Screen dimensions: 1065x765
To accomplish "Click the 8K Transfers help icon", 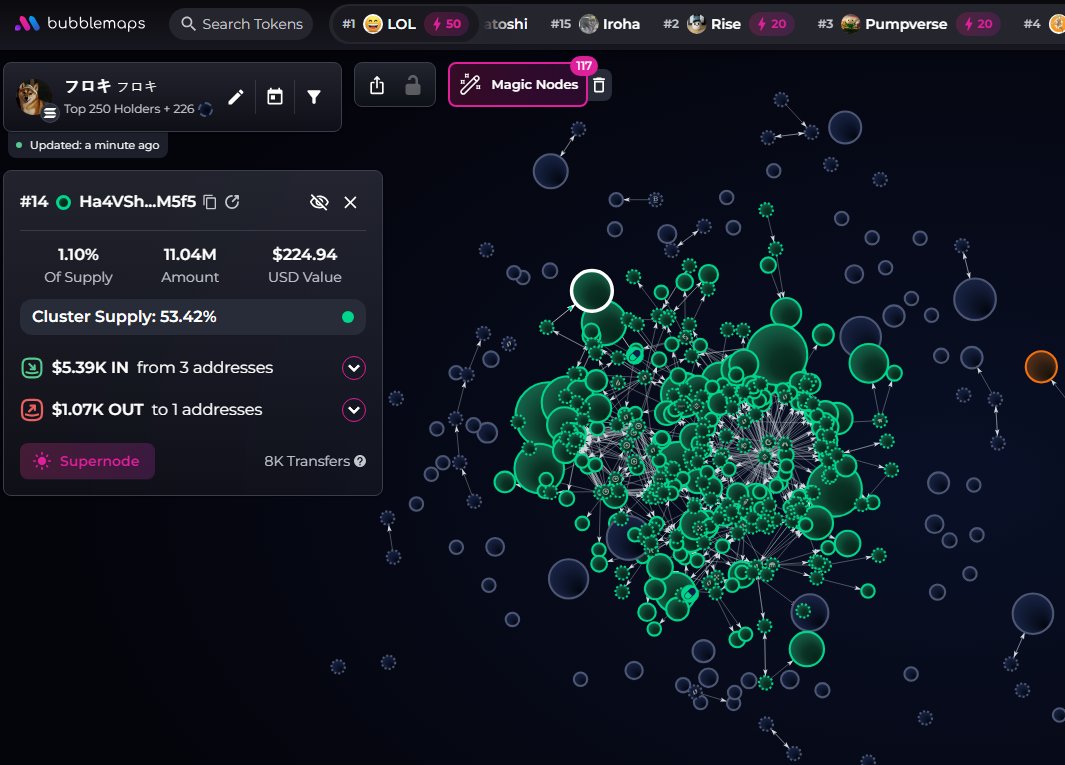I will pos(360,462).
